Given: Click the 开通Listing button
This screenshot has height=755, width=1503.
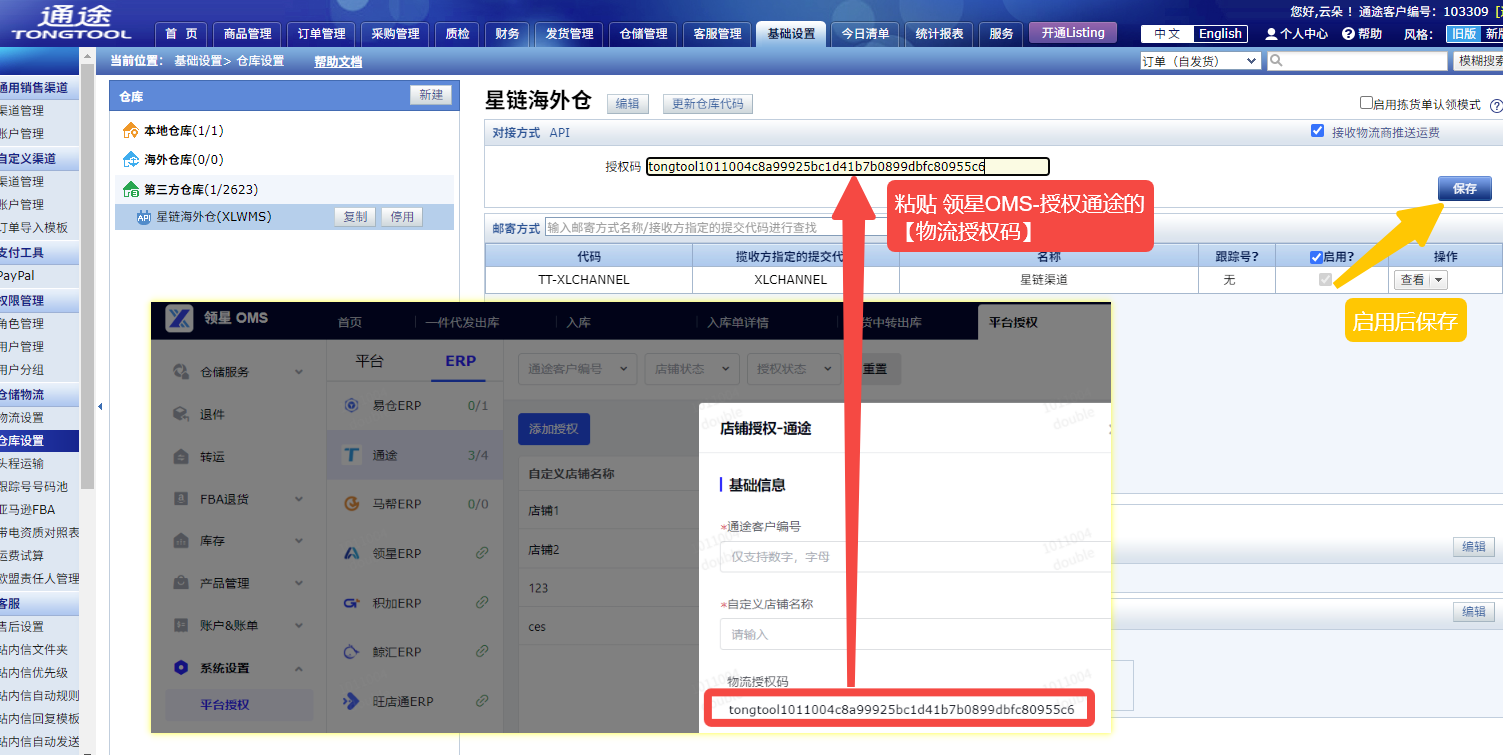Looking at the screenshot, I should tap(1073, 33).
